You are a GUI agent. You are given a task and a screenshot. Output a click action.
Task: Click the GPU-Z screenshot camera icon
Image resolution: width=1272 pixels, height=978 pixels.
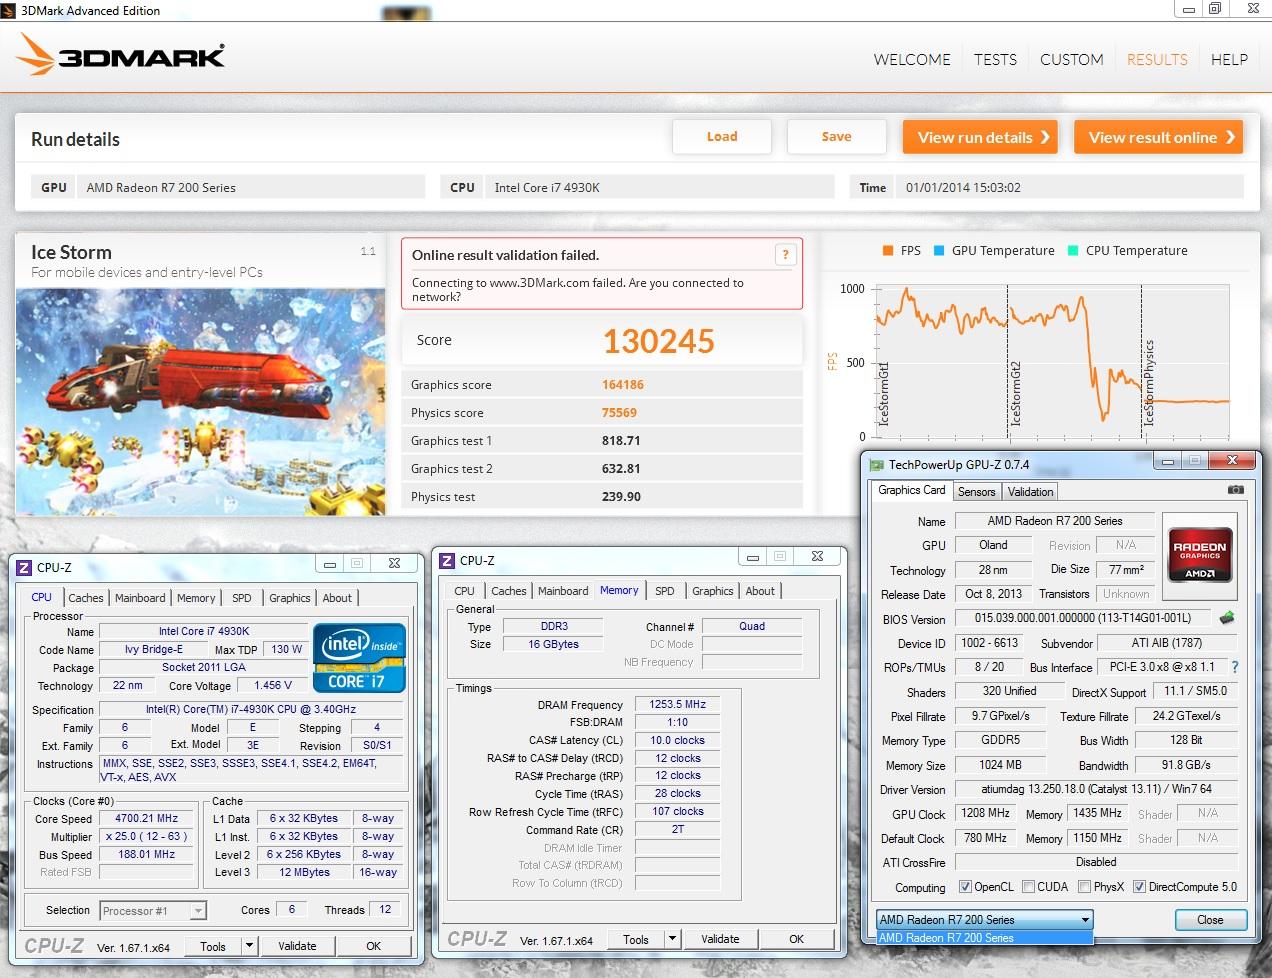[1236, 490]
